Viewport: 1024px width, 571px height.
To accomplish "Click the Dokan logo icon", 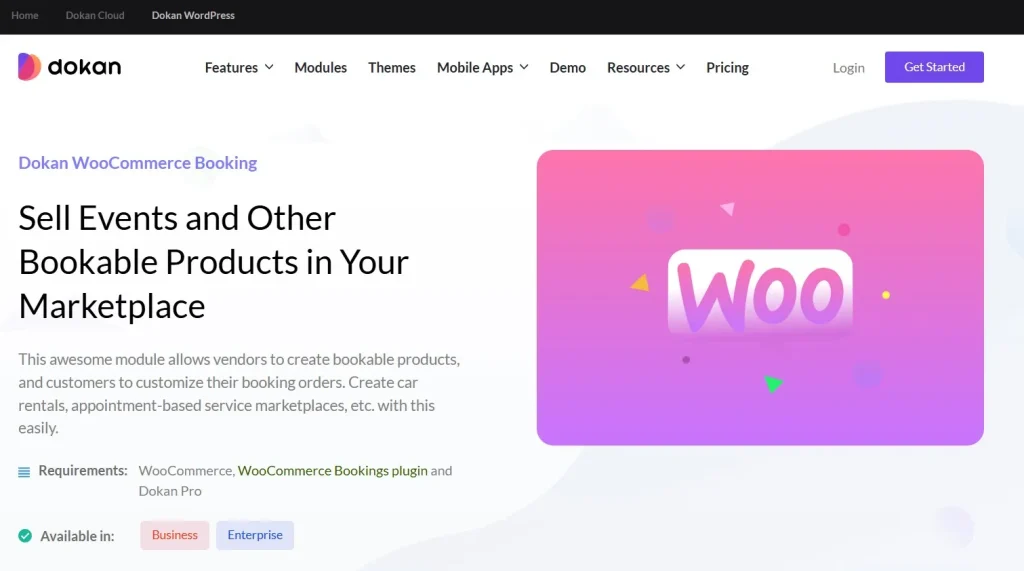I will point(29,67).
